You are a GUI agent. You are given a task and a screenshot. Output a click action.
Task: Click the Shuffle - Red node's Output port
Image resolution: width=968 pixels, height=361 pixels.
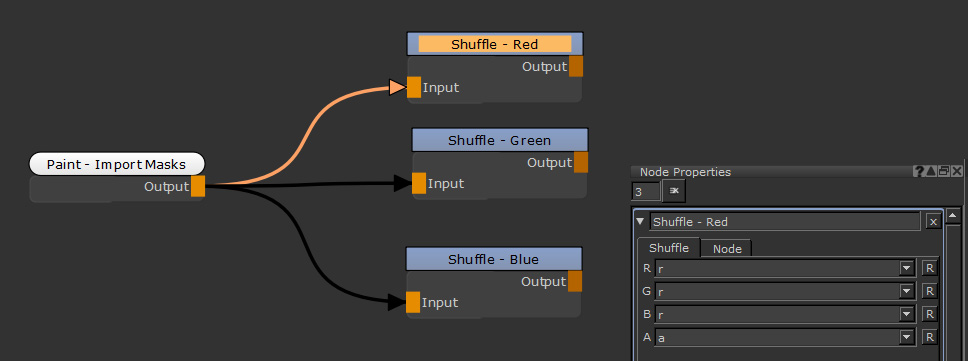[x=575, y=66]
